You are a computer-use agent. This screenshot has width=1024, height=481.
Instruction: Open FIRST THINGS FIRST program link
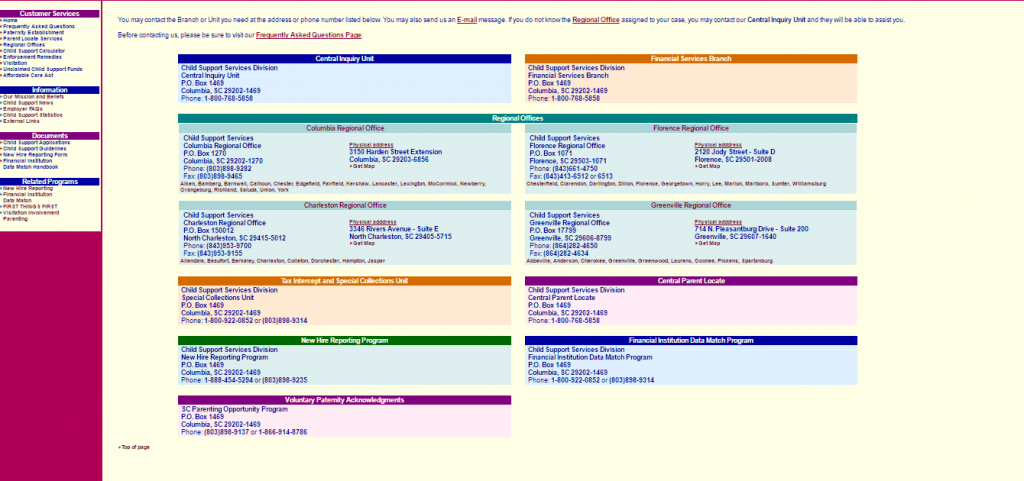(30, 206)
